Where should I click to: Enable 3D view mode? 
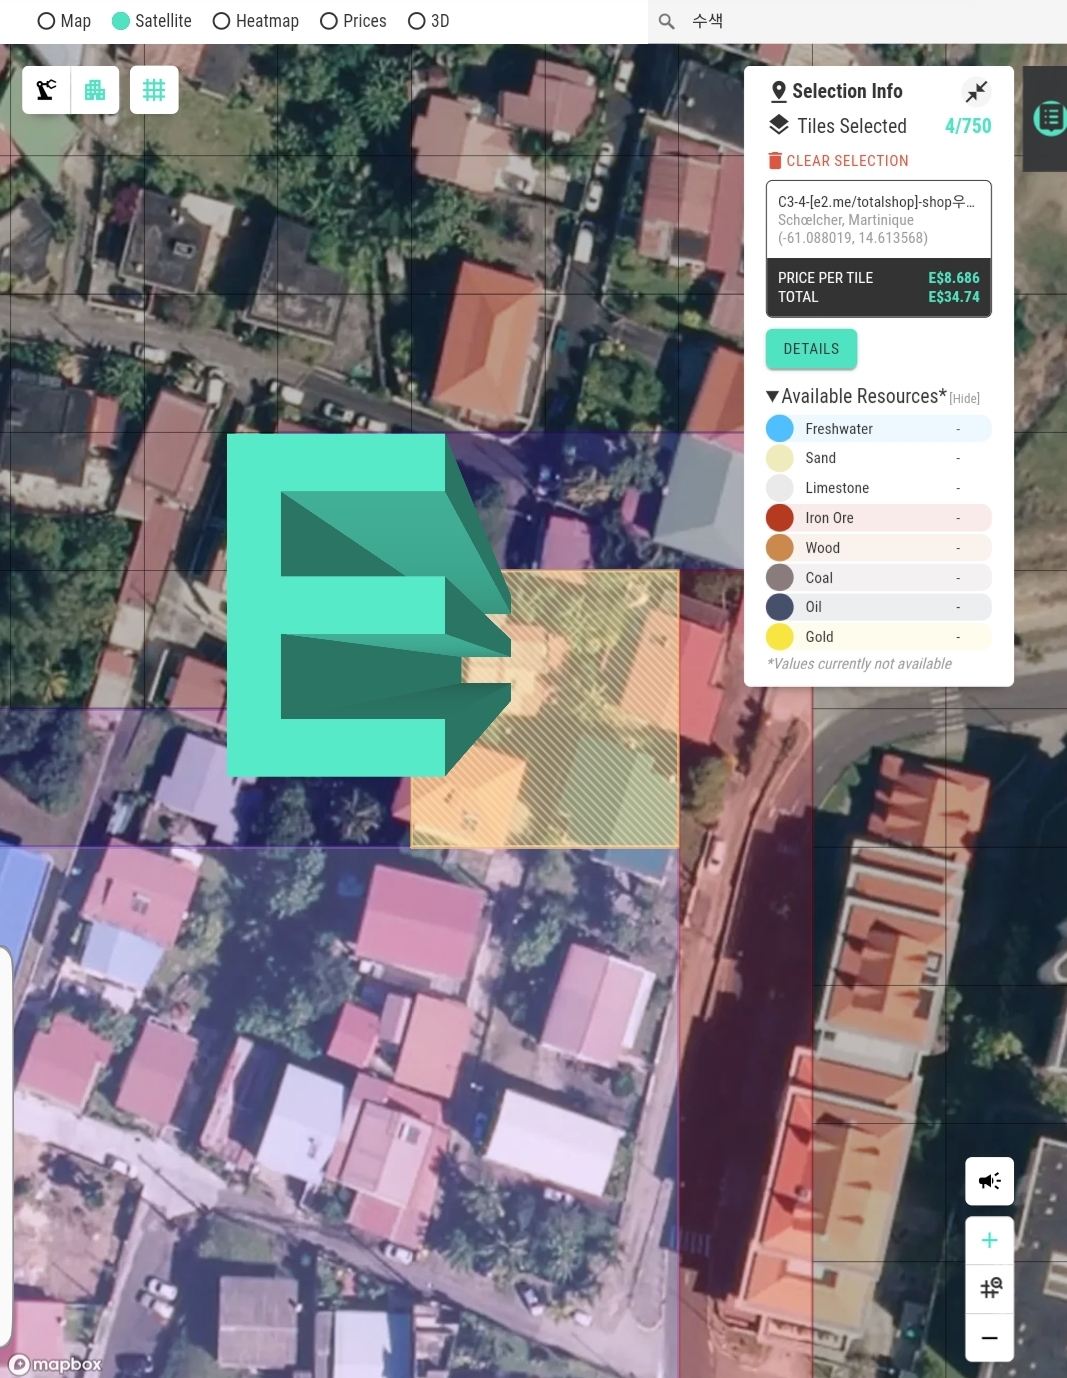click(x=417, y=21)
